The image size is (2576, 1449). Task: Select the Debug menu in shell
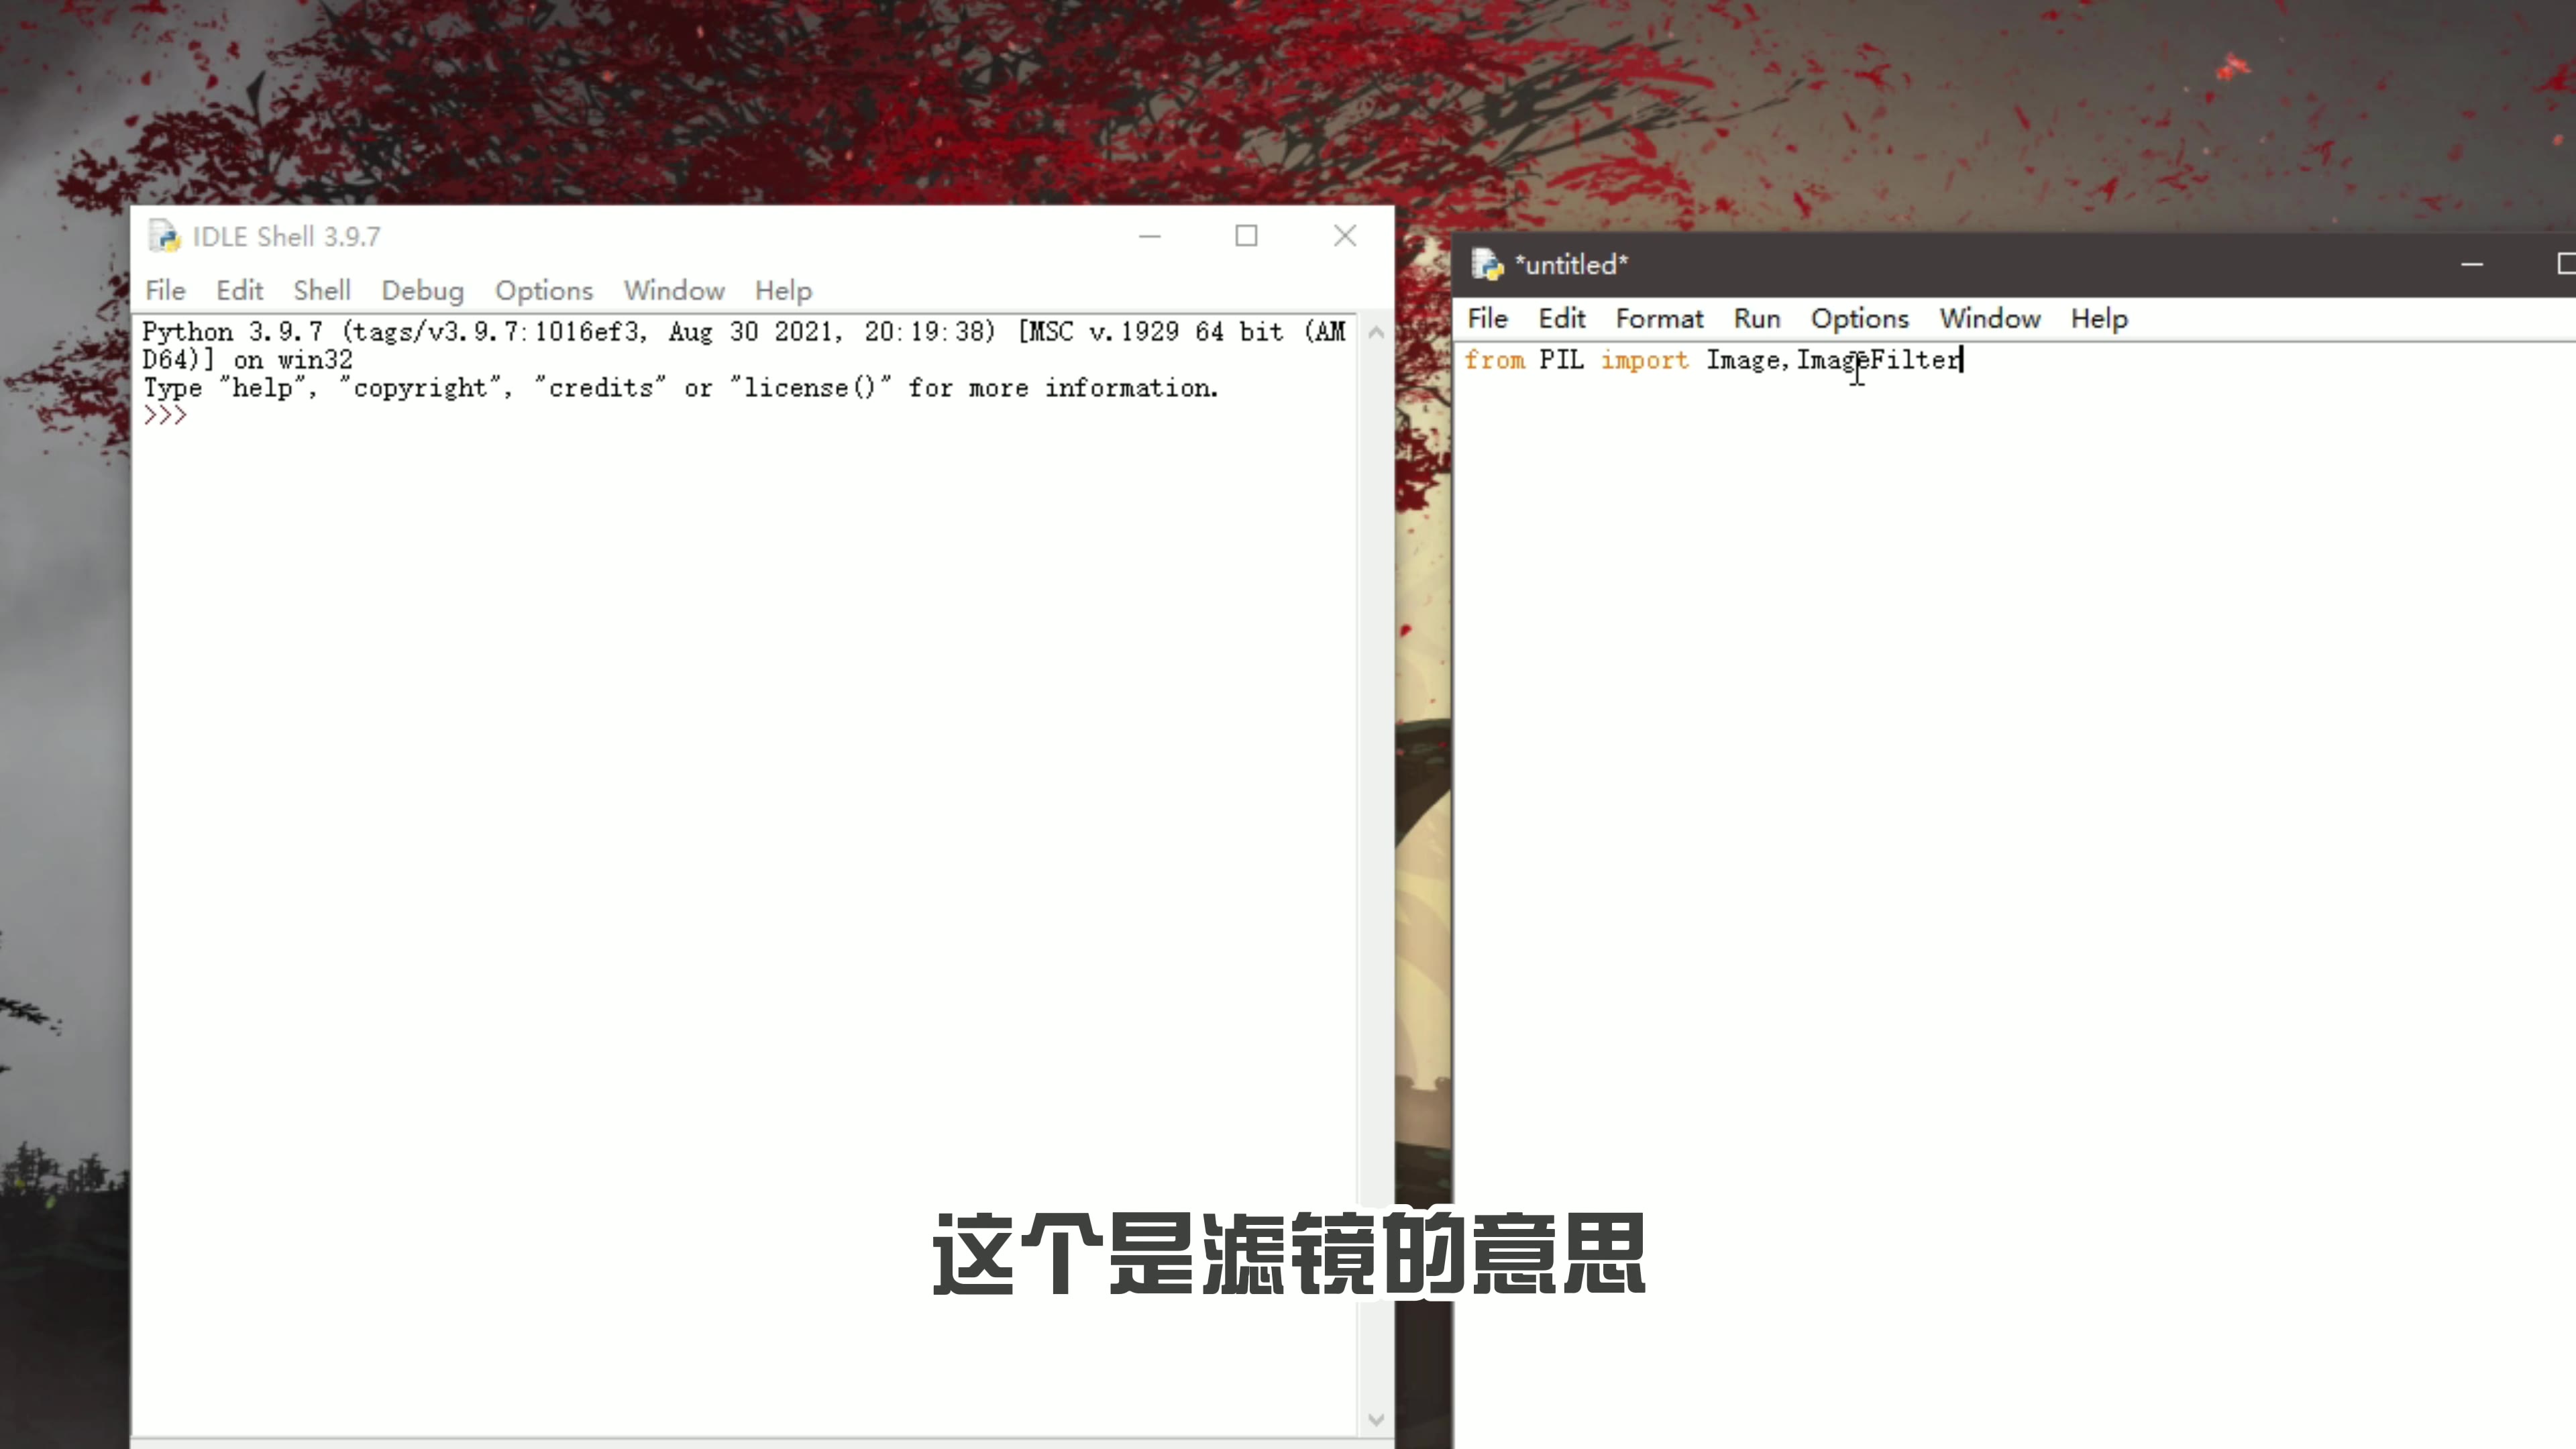(x=421, y=290)
